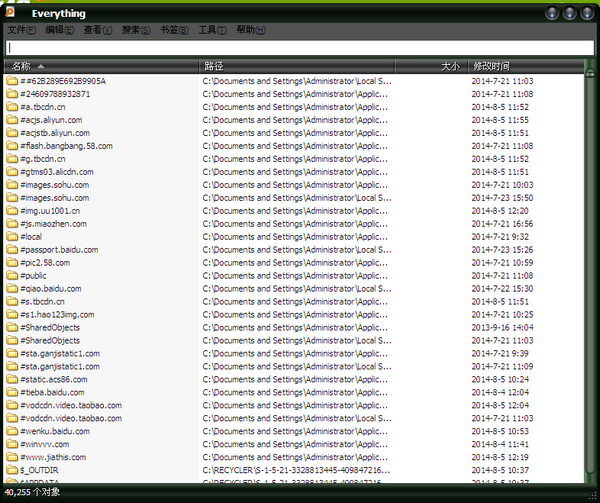Sort by 大小 column header
Viewport: 600px width, 503px height.
tap(431, 67)
